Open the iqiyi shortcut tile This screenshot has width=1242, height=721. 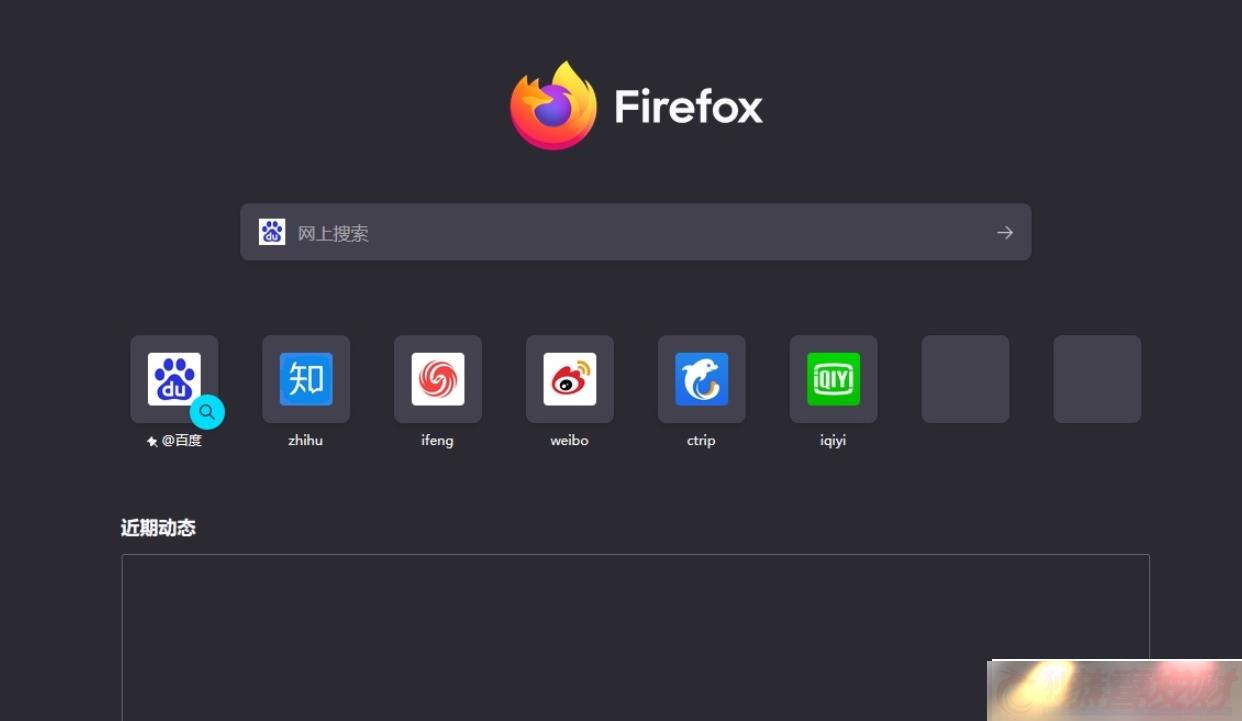pyautogui.click(x=834, y=379)
